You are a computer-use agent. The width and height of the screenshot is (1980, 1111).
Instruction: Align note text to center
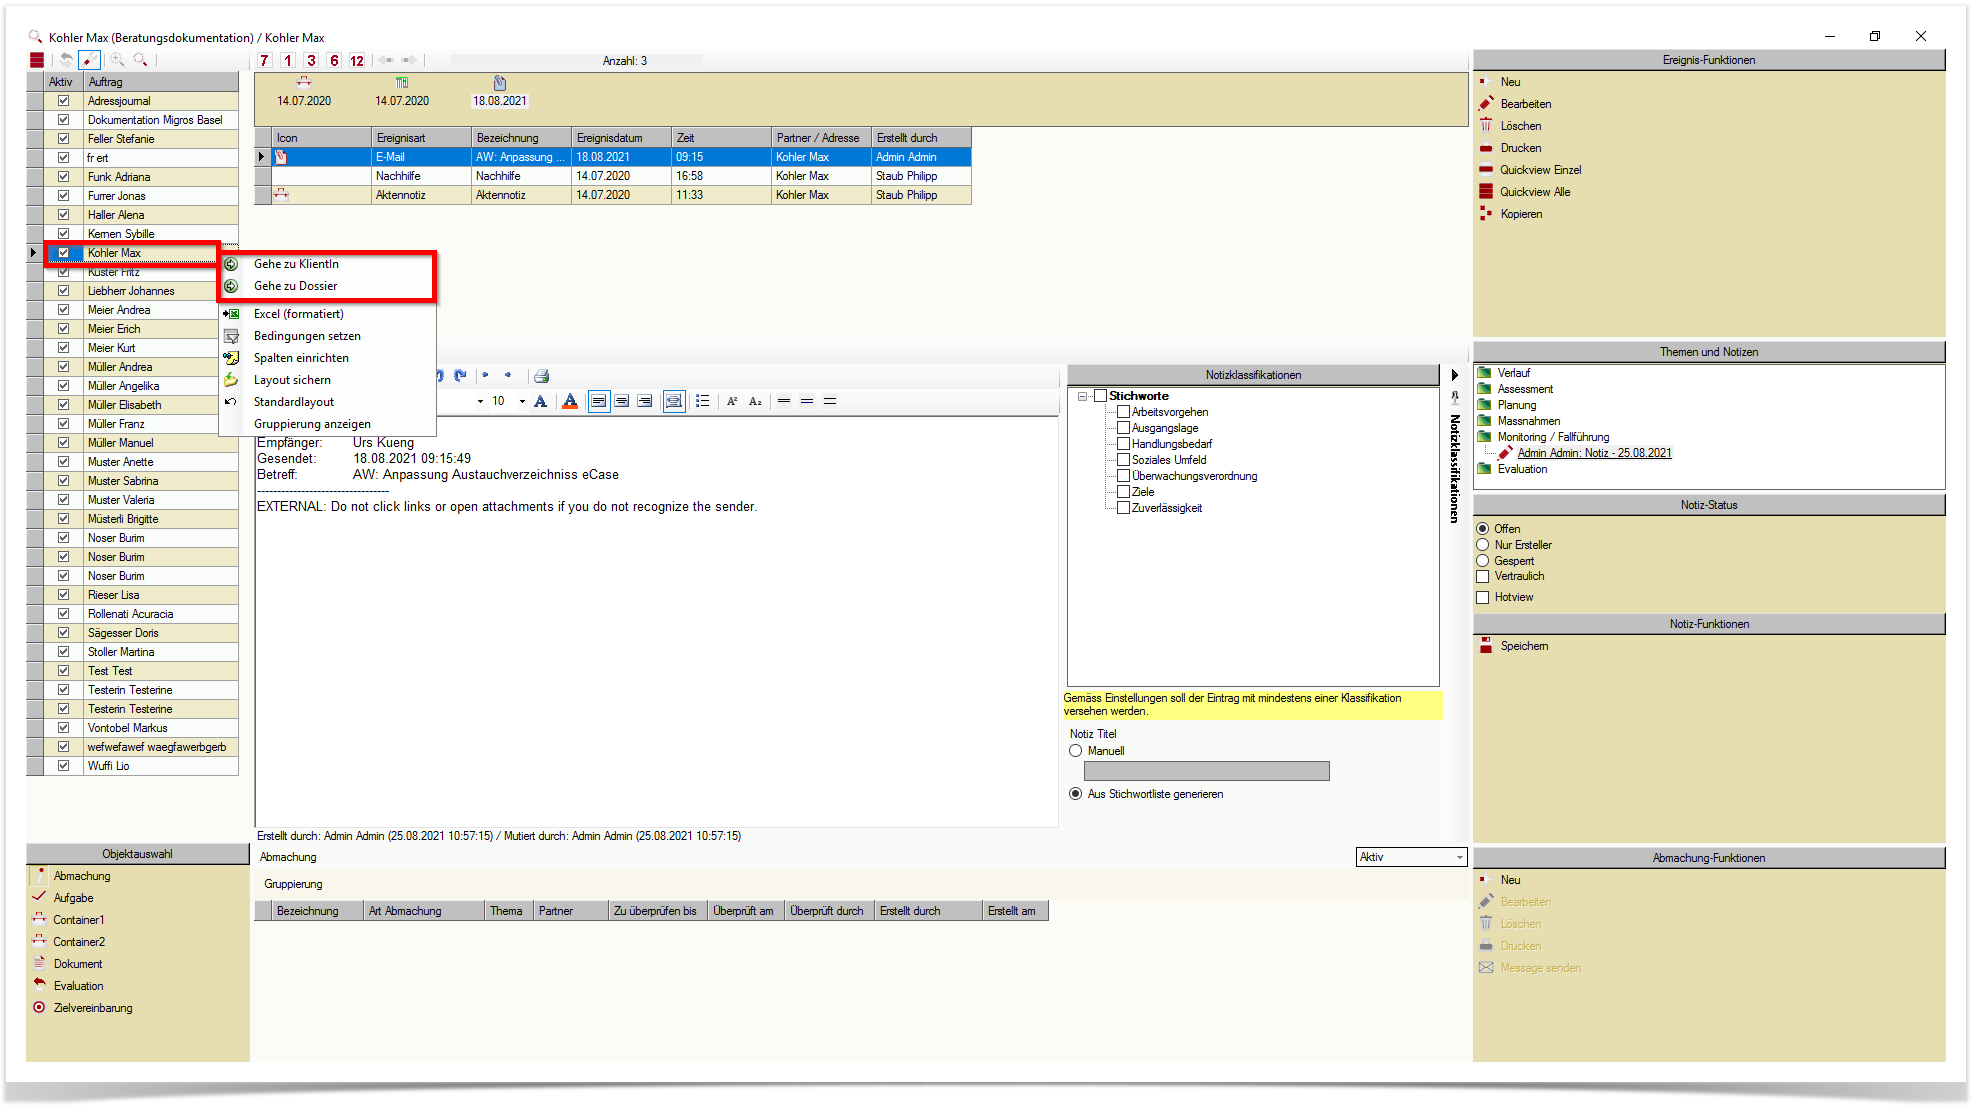[622, 401]
